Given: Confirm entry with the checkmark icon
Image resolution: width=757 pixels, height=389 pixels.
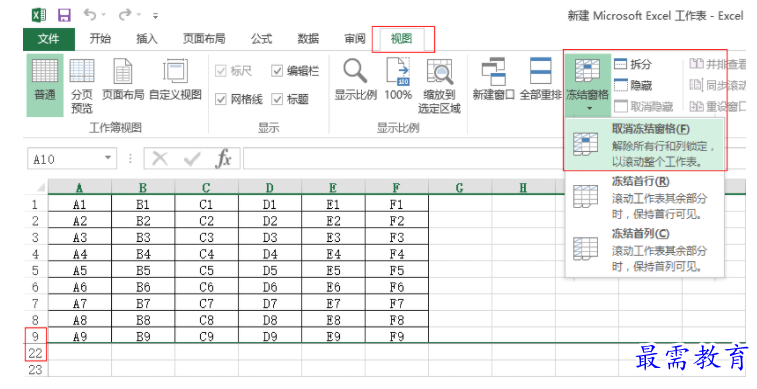Looking at the screenshot, I should click(192, 159).
